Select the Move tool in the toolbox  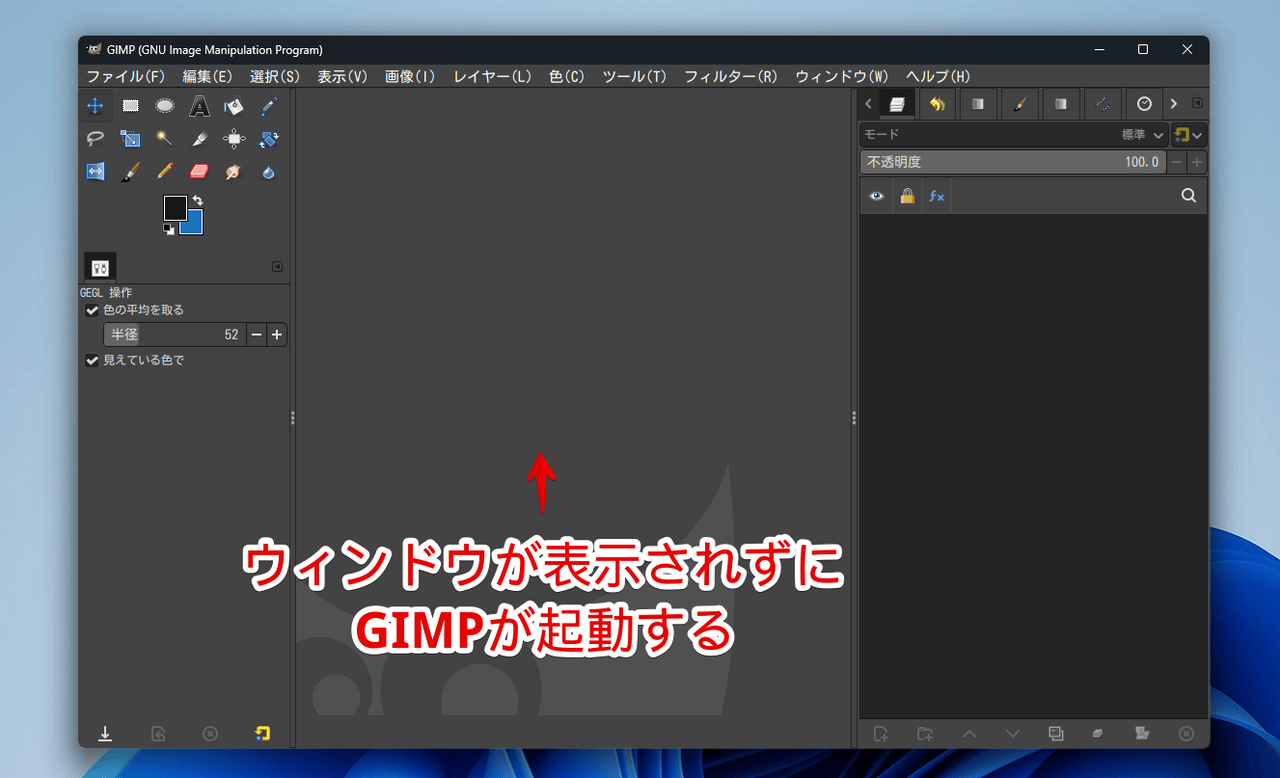pyautogui.click(x=95, y=105)
